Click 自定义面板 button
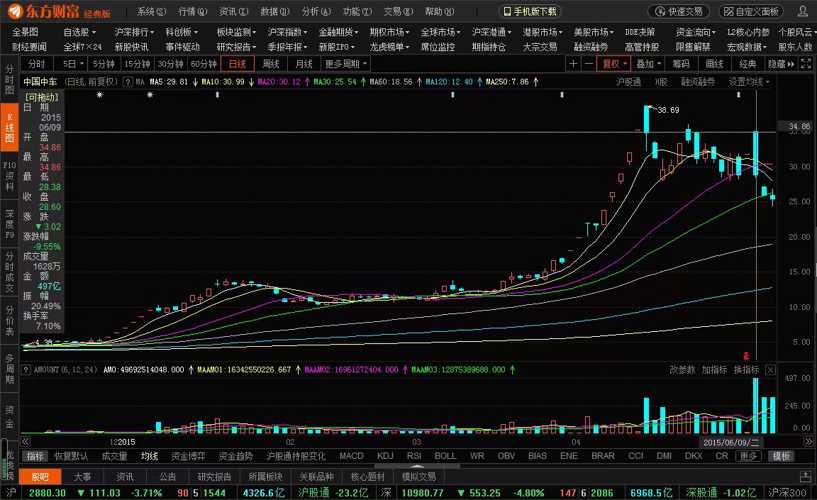The width and height of the screenshot is (817, 500). tap(752, 11)
